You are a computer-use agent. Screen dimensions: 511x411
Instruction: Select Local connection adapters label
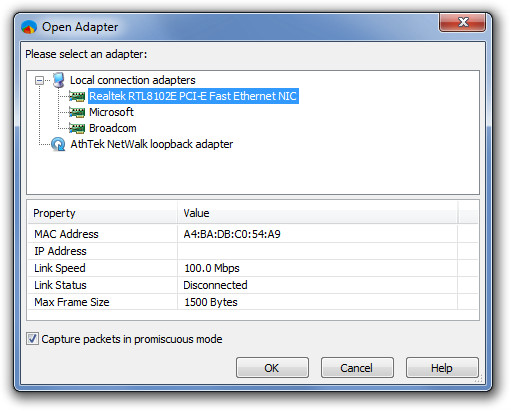(133, 80)
